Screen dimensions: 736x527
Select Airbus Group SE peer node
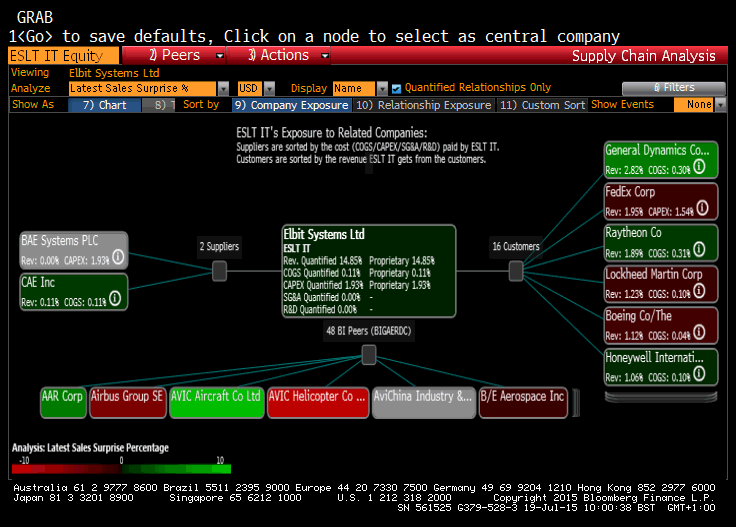(128, 402)
